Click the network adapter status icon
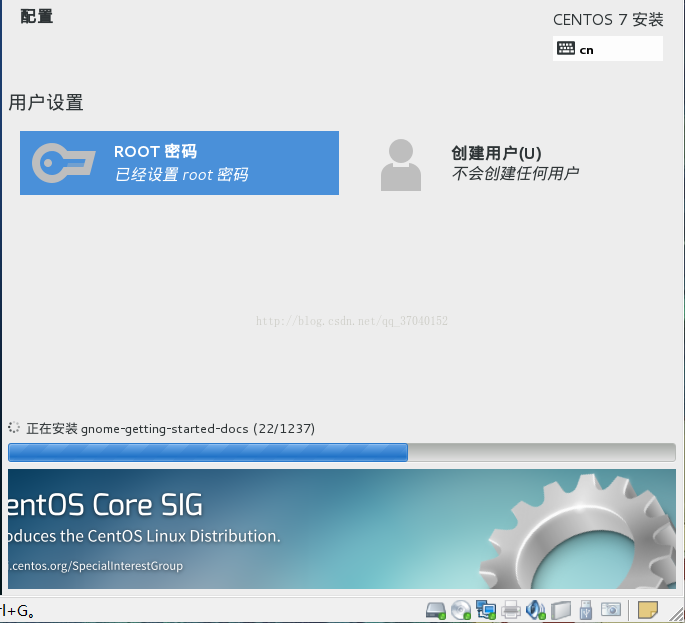 (485, 610)
